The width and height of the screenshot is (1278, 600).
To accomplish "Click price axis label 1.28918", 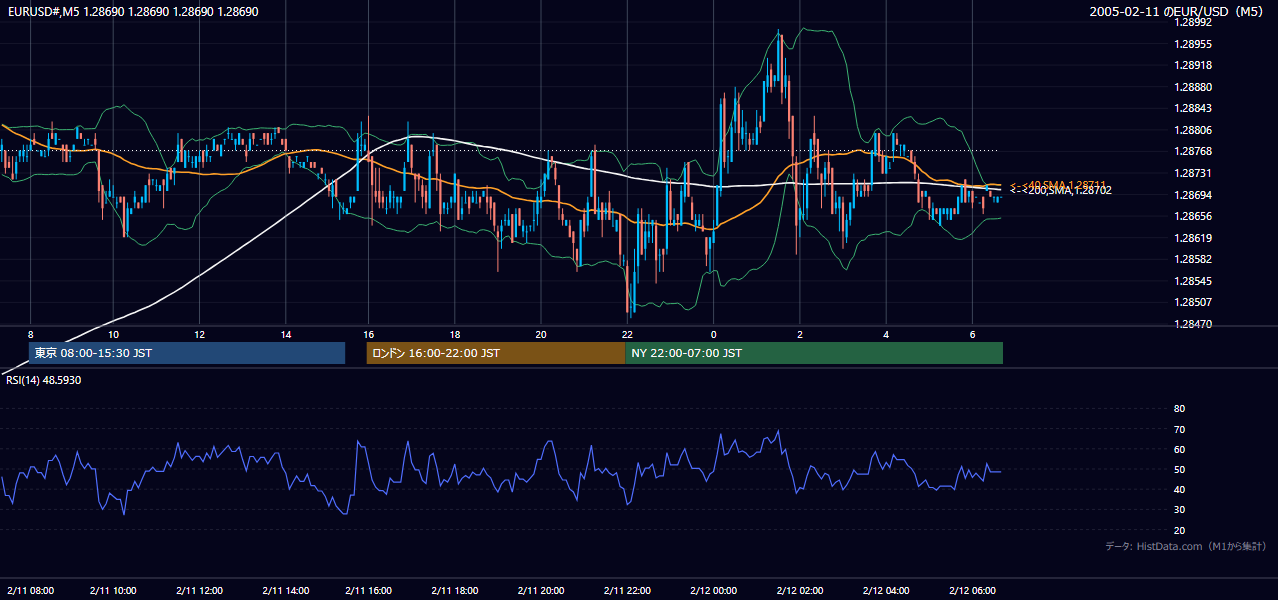I will pyautogui.click(x=1193, y=65).
